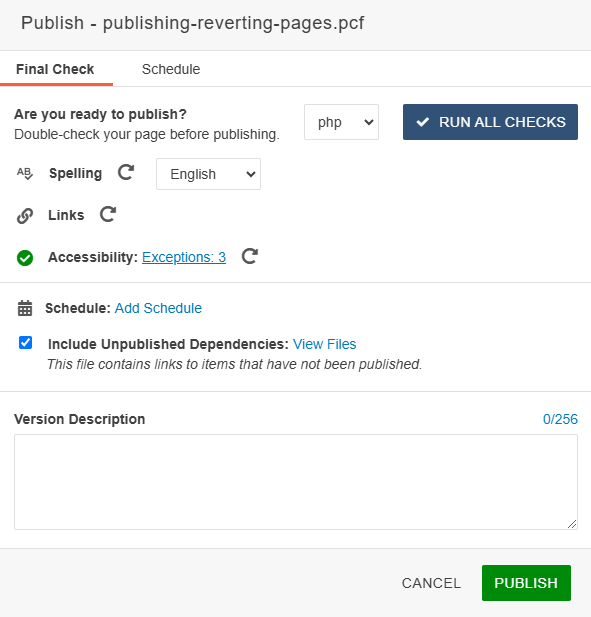Rerun the Accessibility check refresh icon

tap(249, 256)
